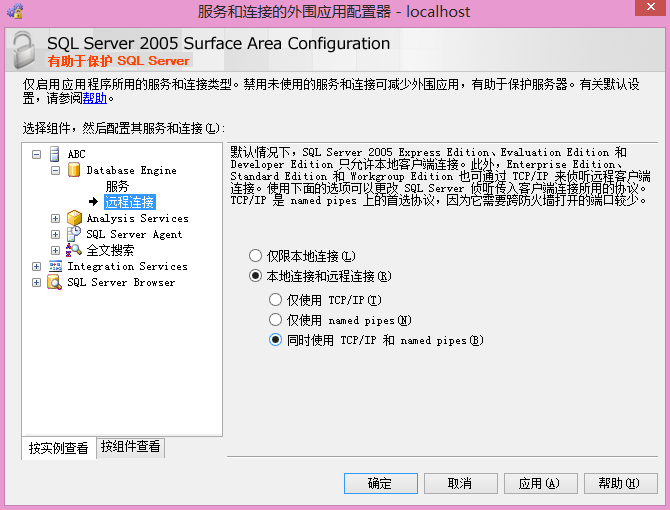Expand the Analysis Services node

(56, 218)
